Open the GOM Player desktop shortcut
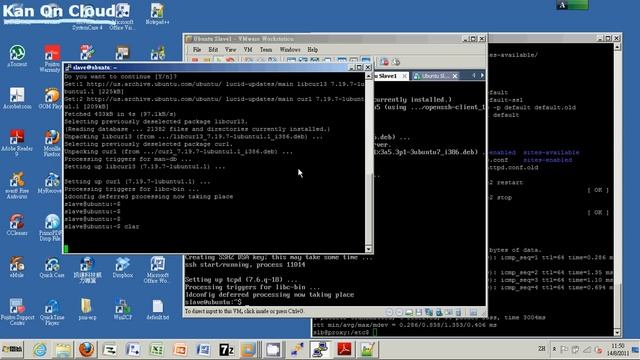 pos(51,98)
